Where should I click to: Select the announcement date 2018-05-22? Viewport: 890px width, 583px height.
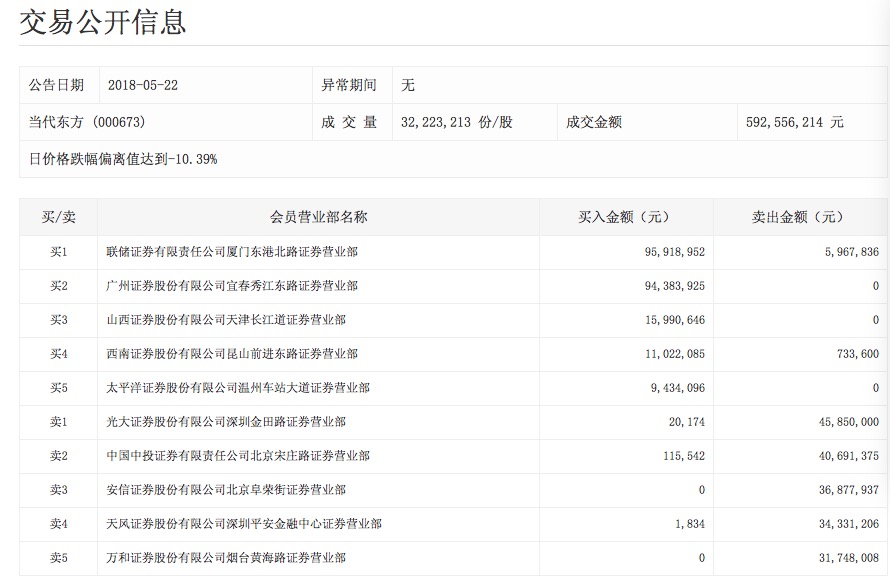point(142,86)
